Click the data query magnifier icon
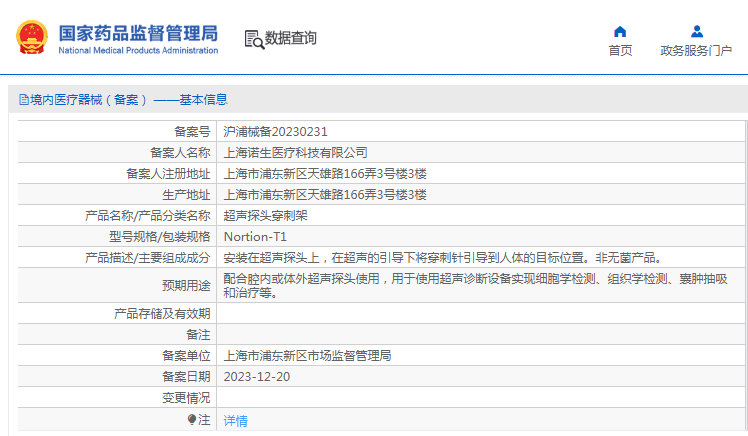The height and width of the screenshot is (436, 748). pos(254,40)
